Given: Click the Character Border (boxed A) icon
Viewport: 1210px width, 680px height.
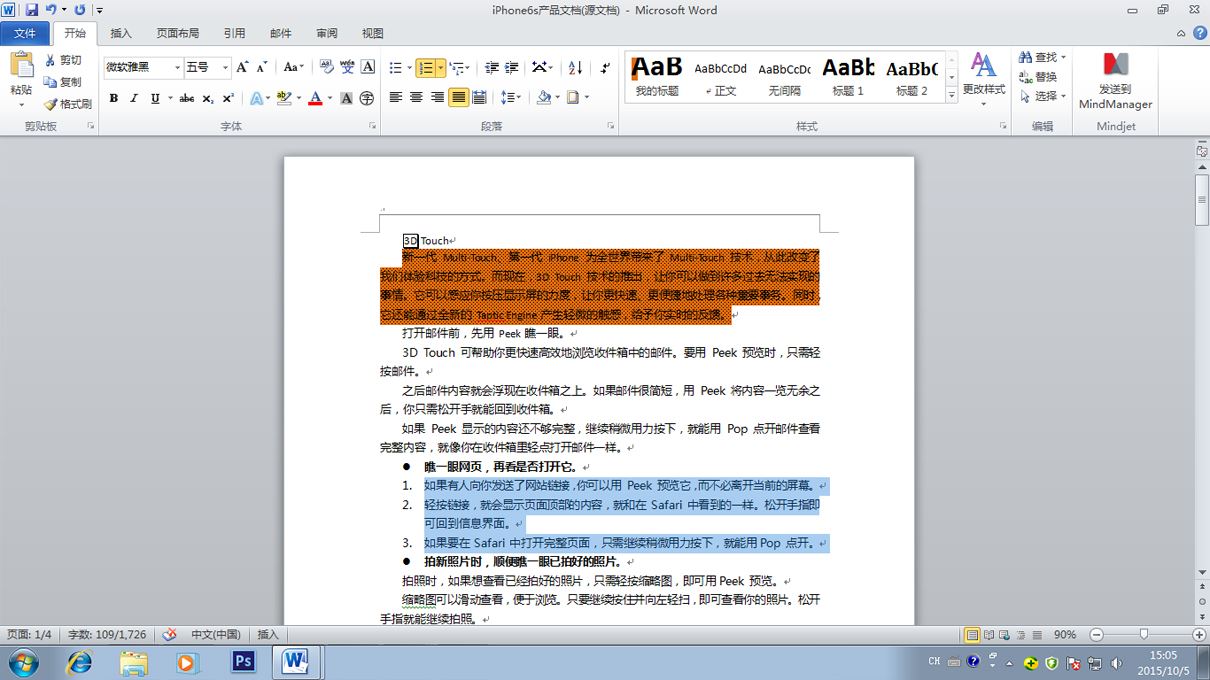Looking at the screenshot, I should tap(368, 67).
